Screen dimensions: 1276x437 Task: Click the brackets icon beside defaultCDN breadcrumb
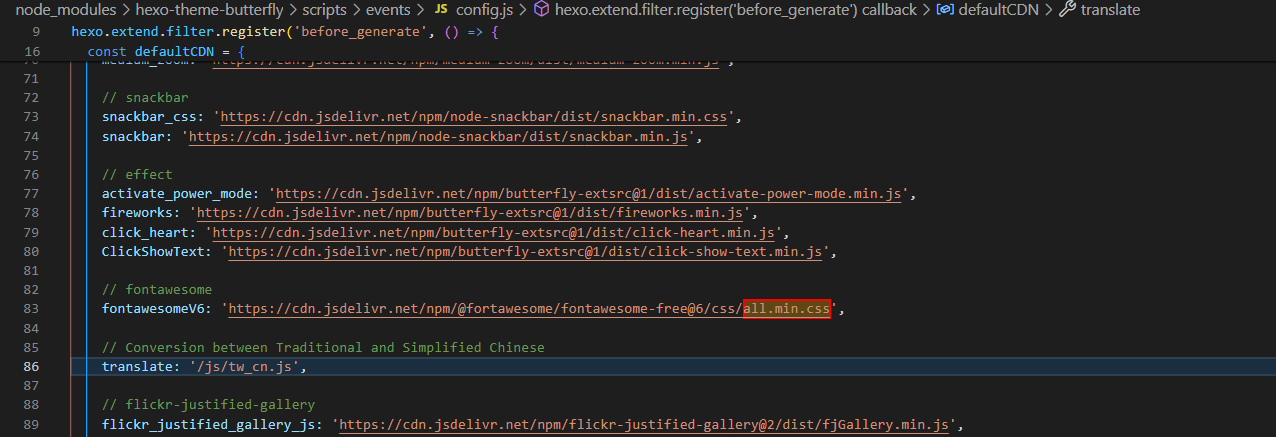(945, 10)
